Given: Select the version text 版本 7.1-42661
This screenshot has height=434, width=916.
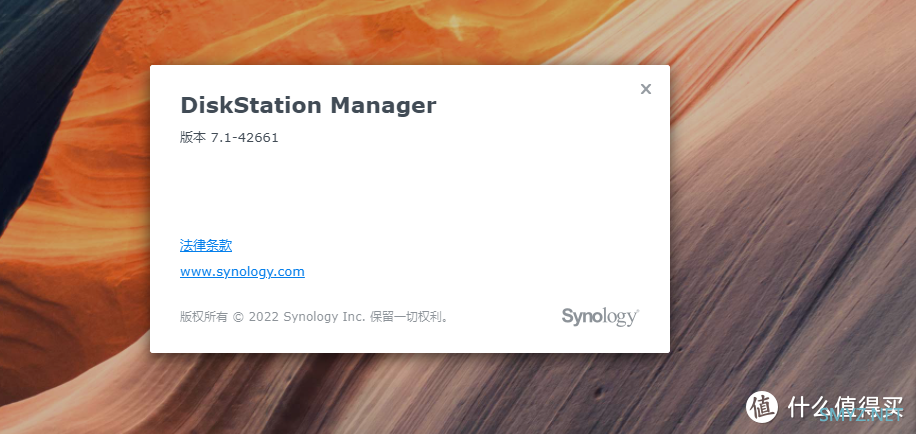Looking at the screenshot, I should [x=229, y=138].
